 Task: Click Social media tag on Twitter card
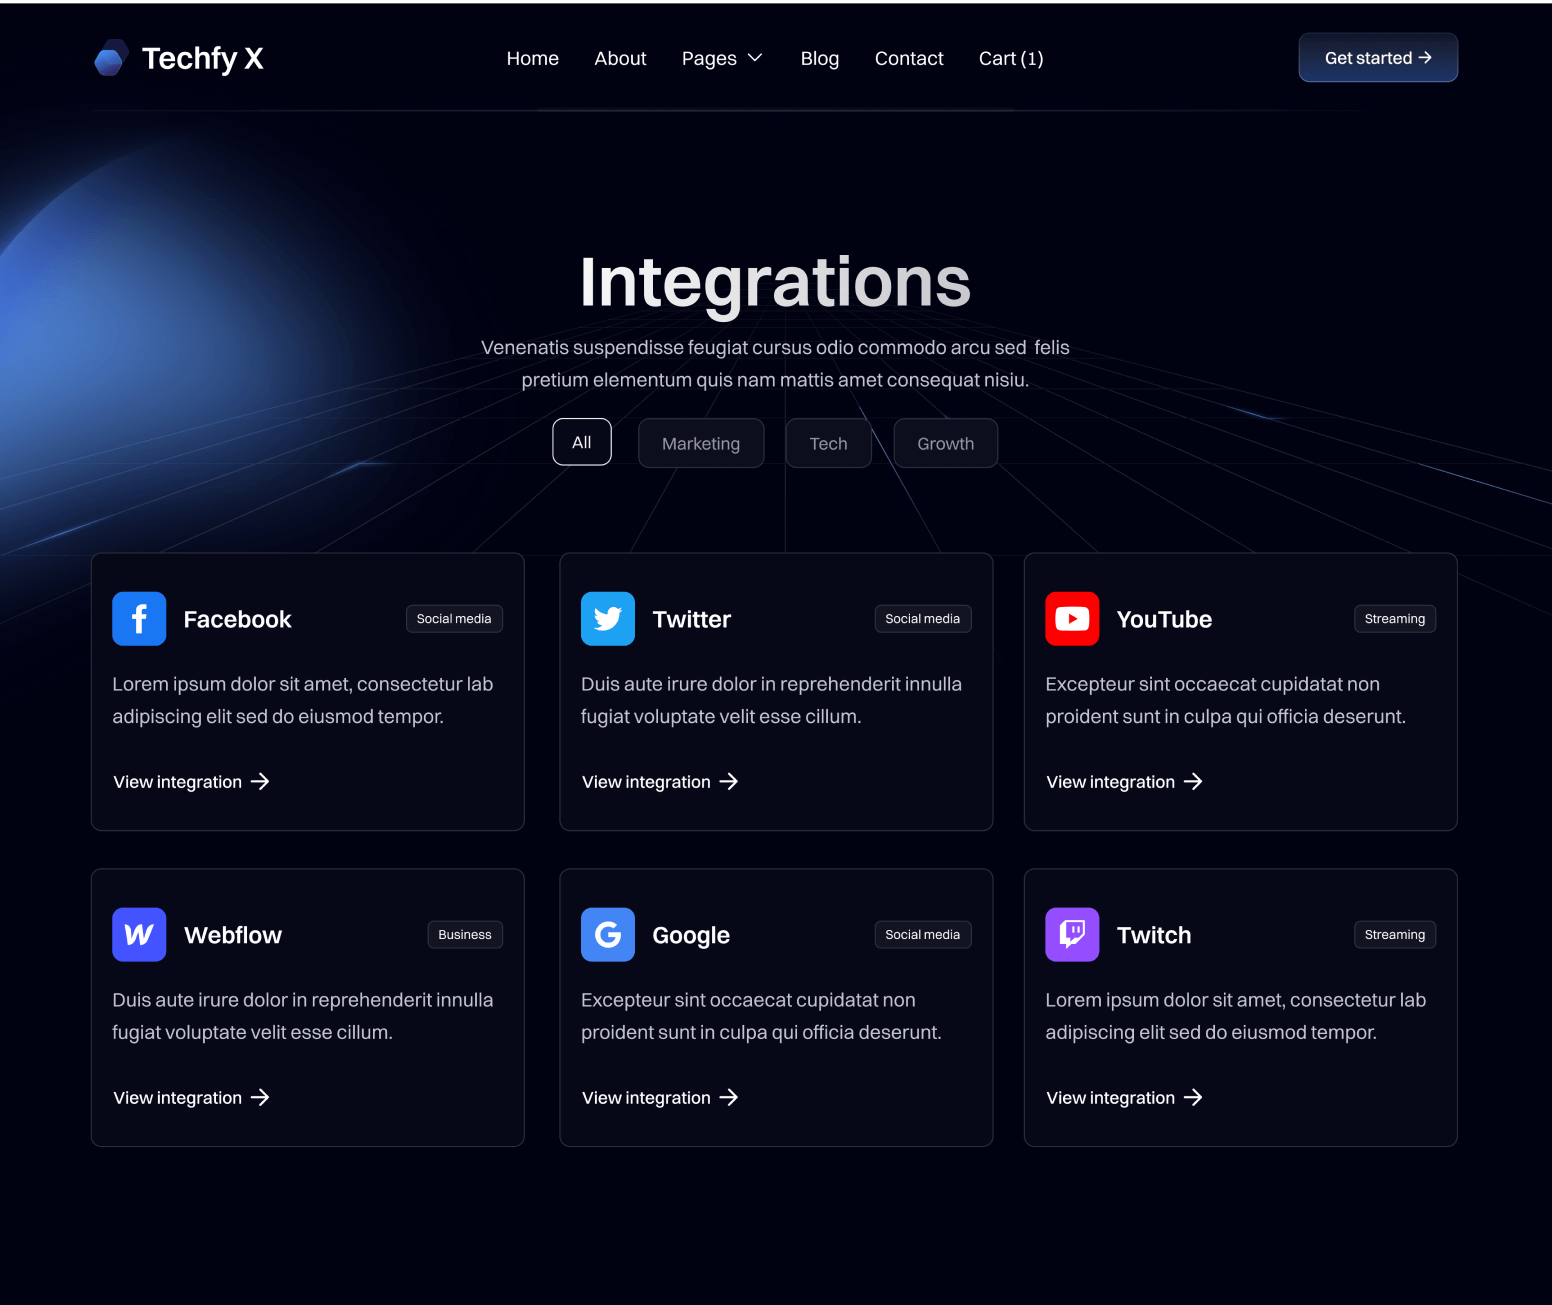click(922, 619)
